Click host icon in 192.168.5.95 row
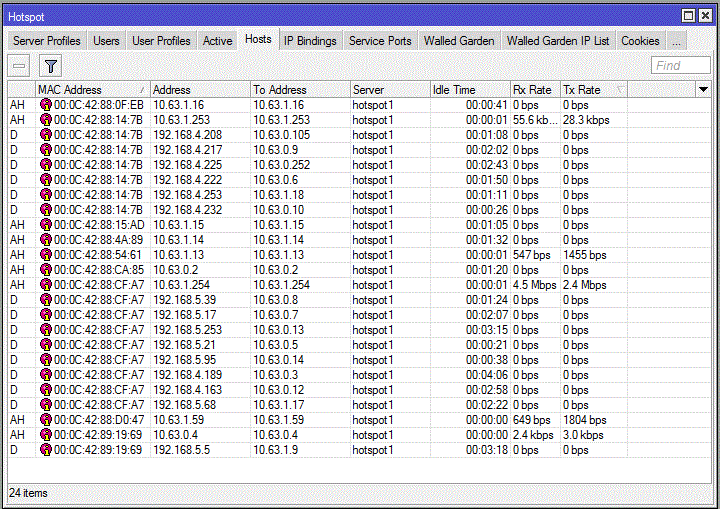The width and height of the screenshot is (720, 509). click(45, 360)
